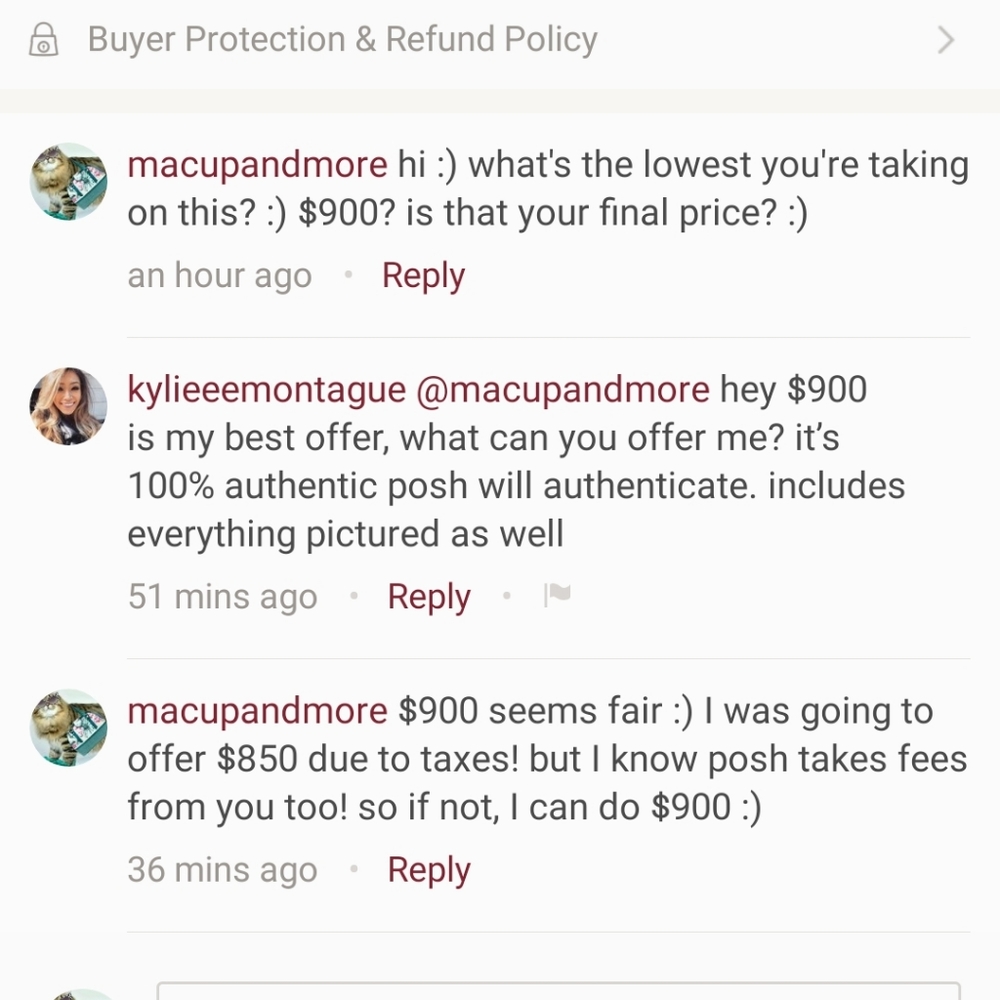
Task: Click the lock icon beside Buyer Protection
Action: 43,40
